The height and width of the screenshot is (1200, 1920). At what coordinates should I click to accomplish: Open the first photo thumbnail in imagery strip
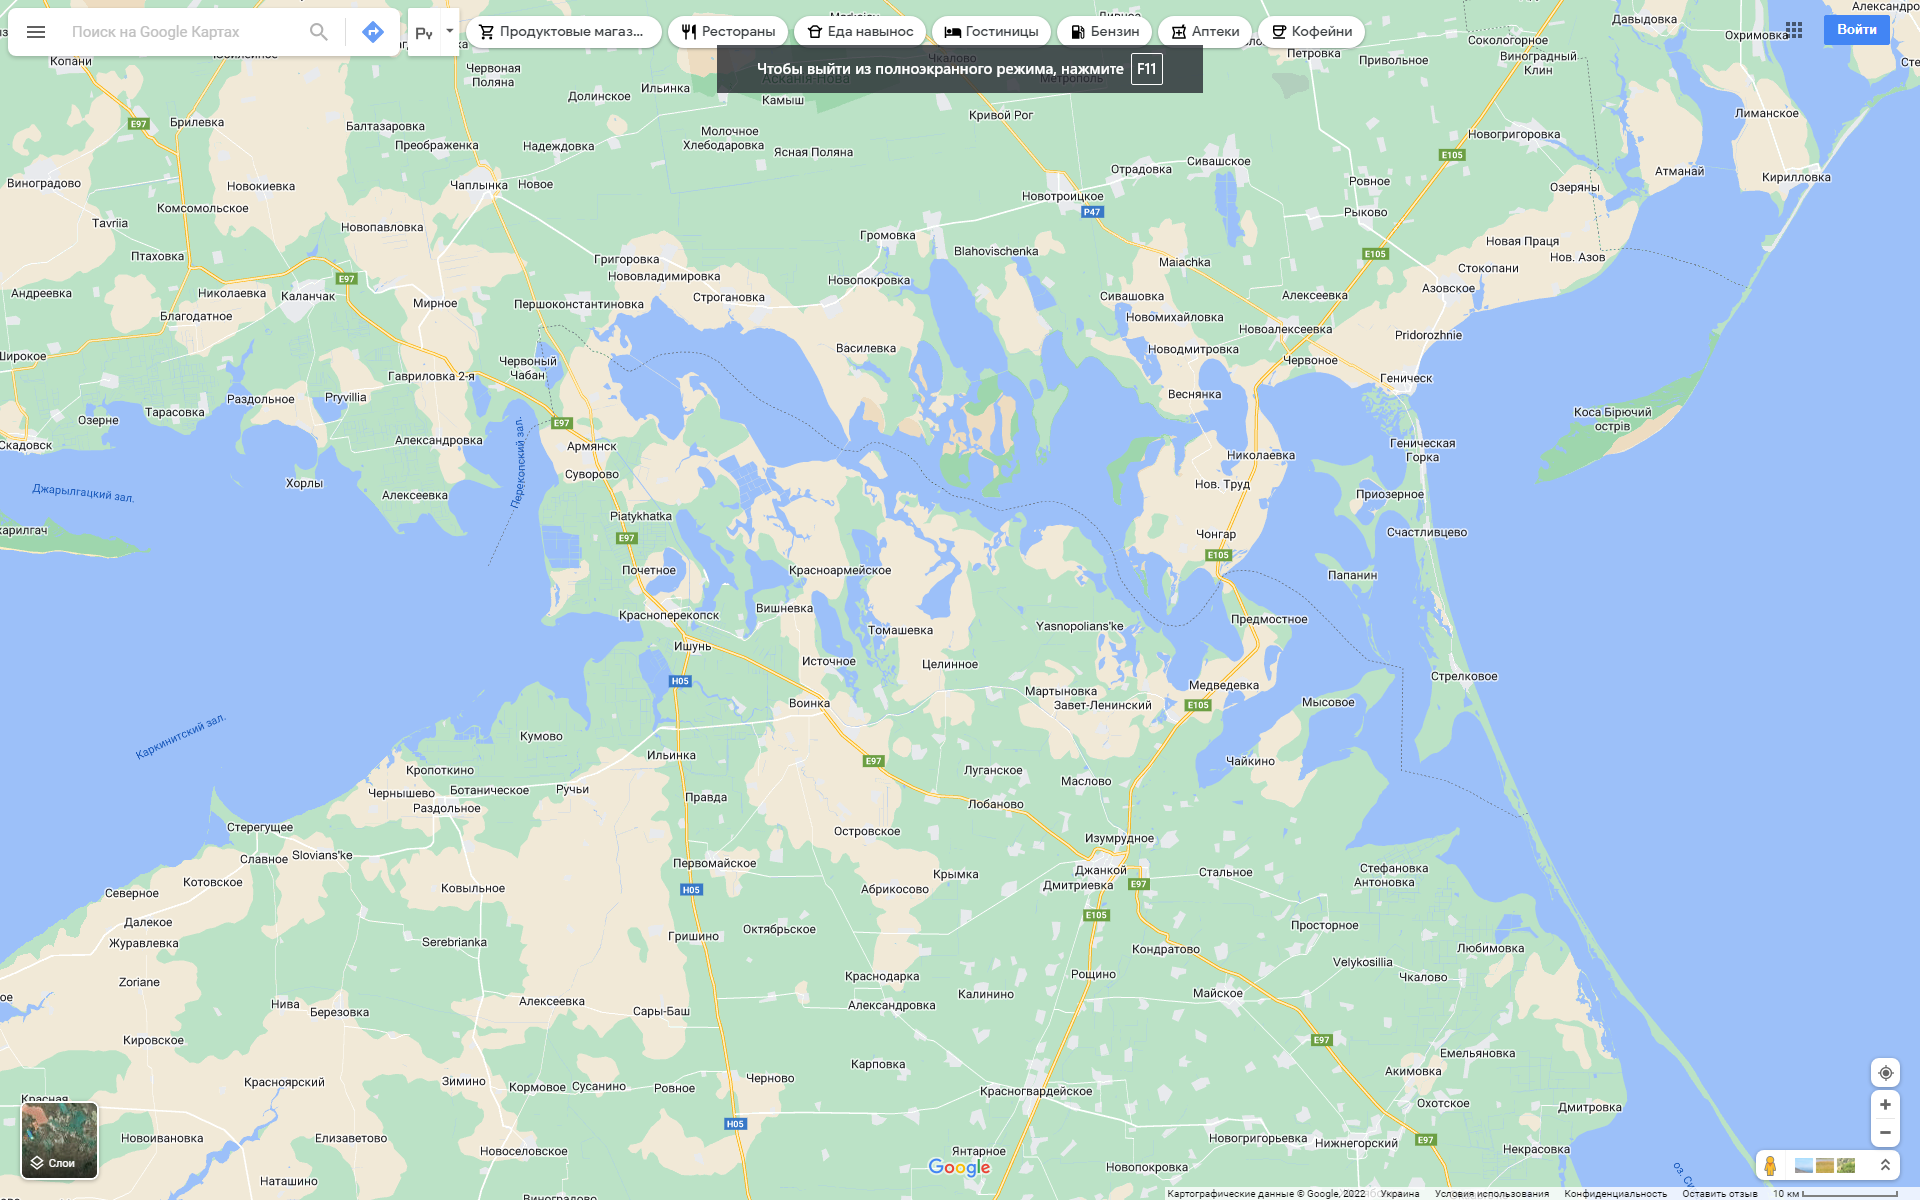tap(1804, 1165)
